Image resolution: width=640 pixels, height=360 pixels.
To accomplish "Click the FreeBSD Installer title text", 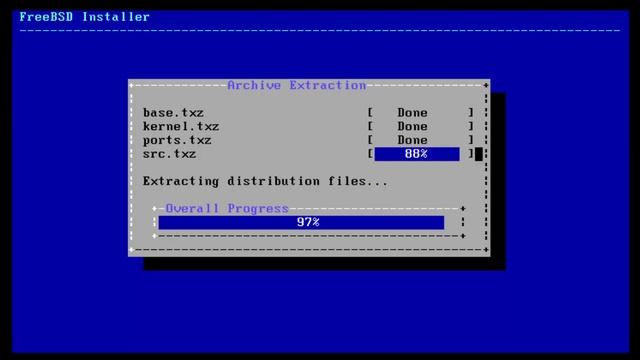I will [x=84, y=17].
